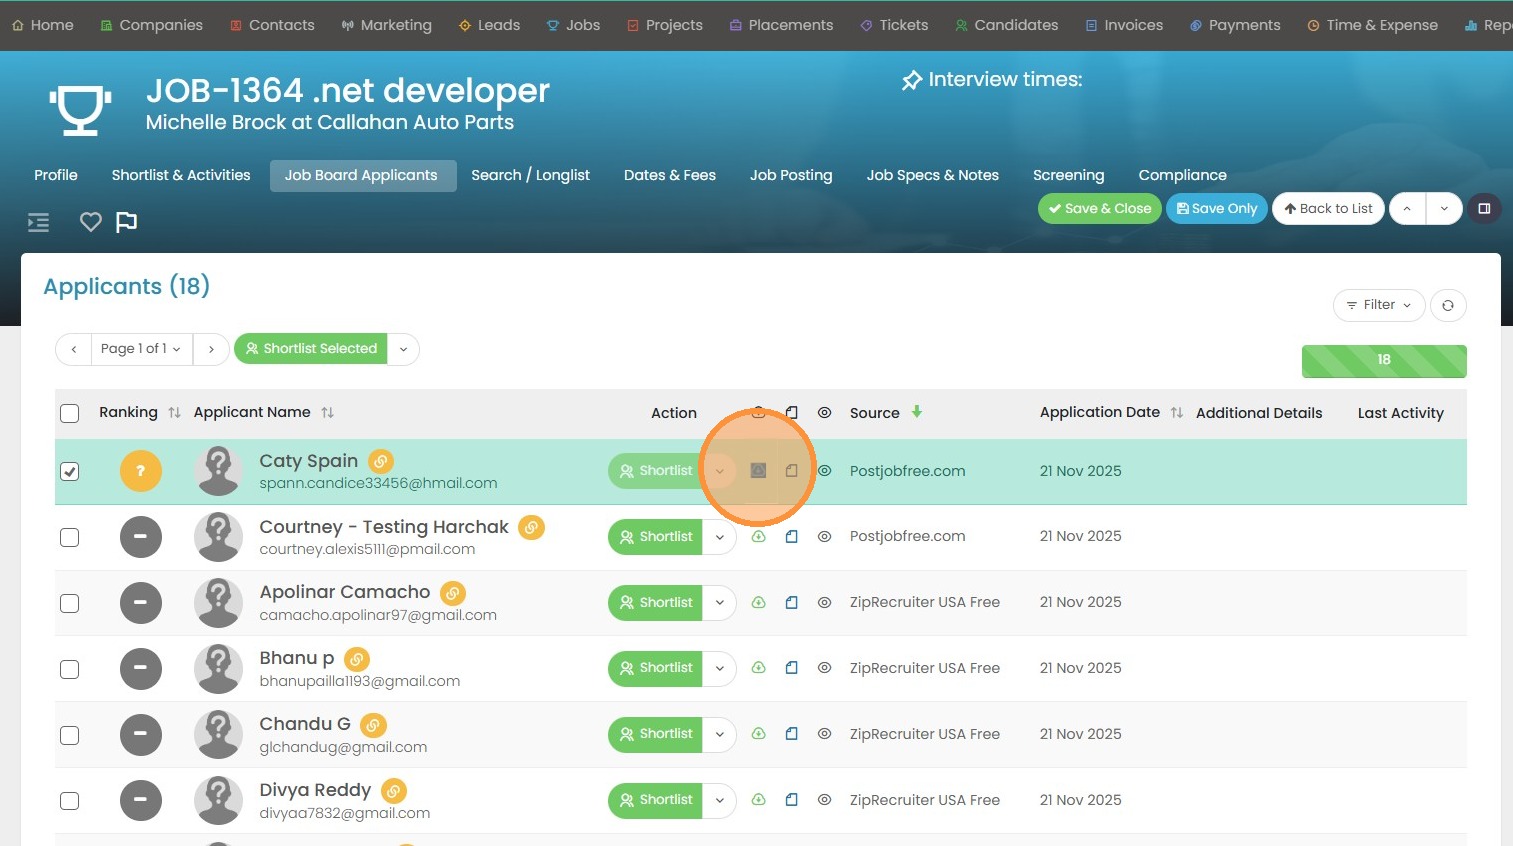Click the flag icon in header
Image resolution: width=1513 pixels, height=846 pixels.
coord(126,222)
